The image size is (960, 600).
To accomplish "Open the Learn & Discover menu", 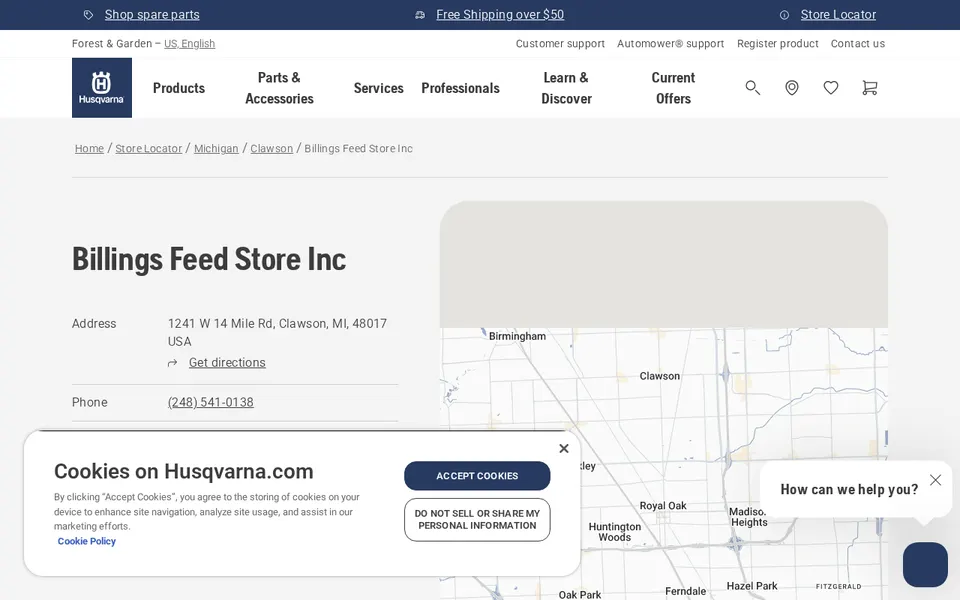I will point(566,88).
